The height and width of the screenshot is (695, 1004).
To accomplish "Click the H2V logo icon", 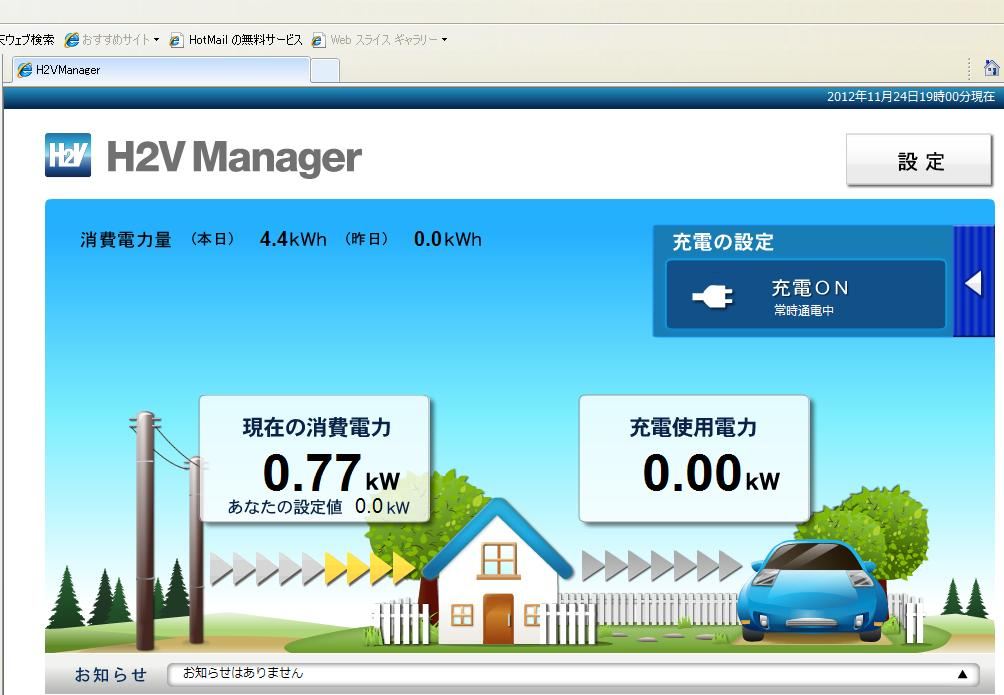I will point(68,154).
